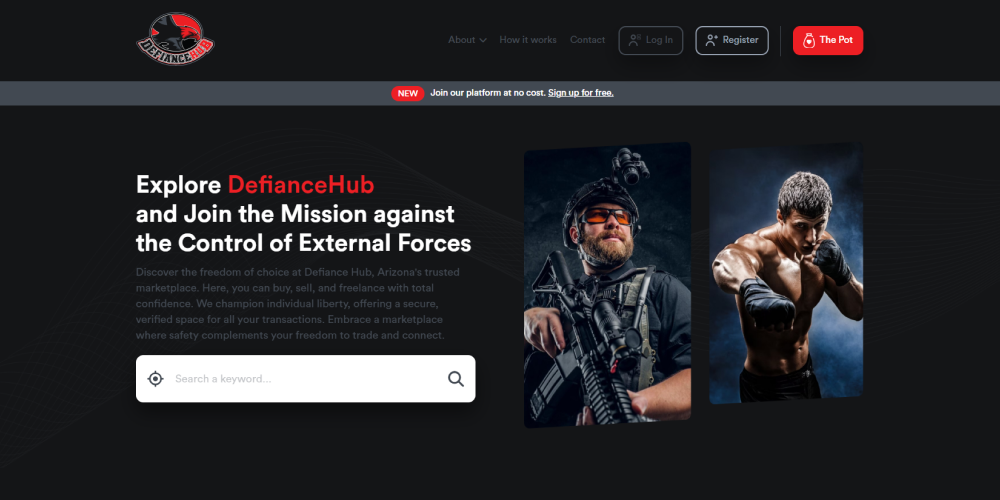Image resolution: width=1000 pixels, height=500 pixels.
Task: Click the Join our platform announcement text
Action: [x=488, y=93]
